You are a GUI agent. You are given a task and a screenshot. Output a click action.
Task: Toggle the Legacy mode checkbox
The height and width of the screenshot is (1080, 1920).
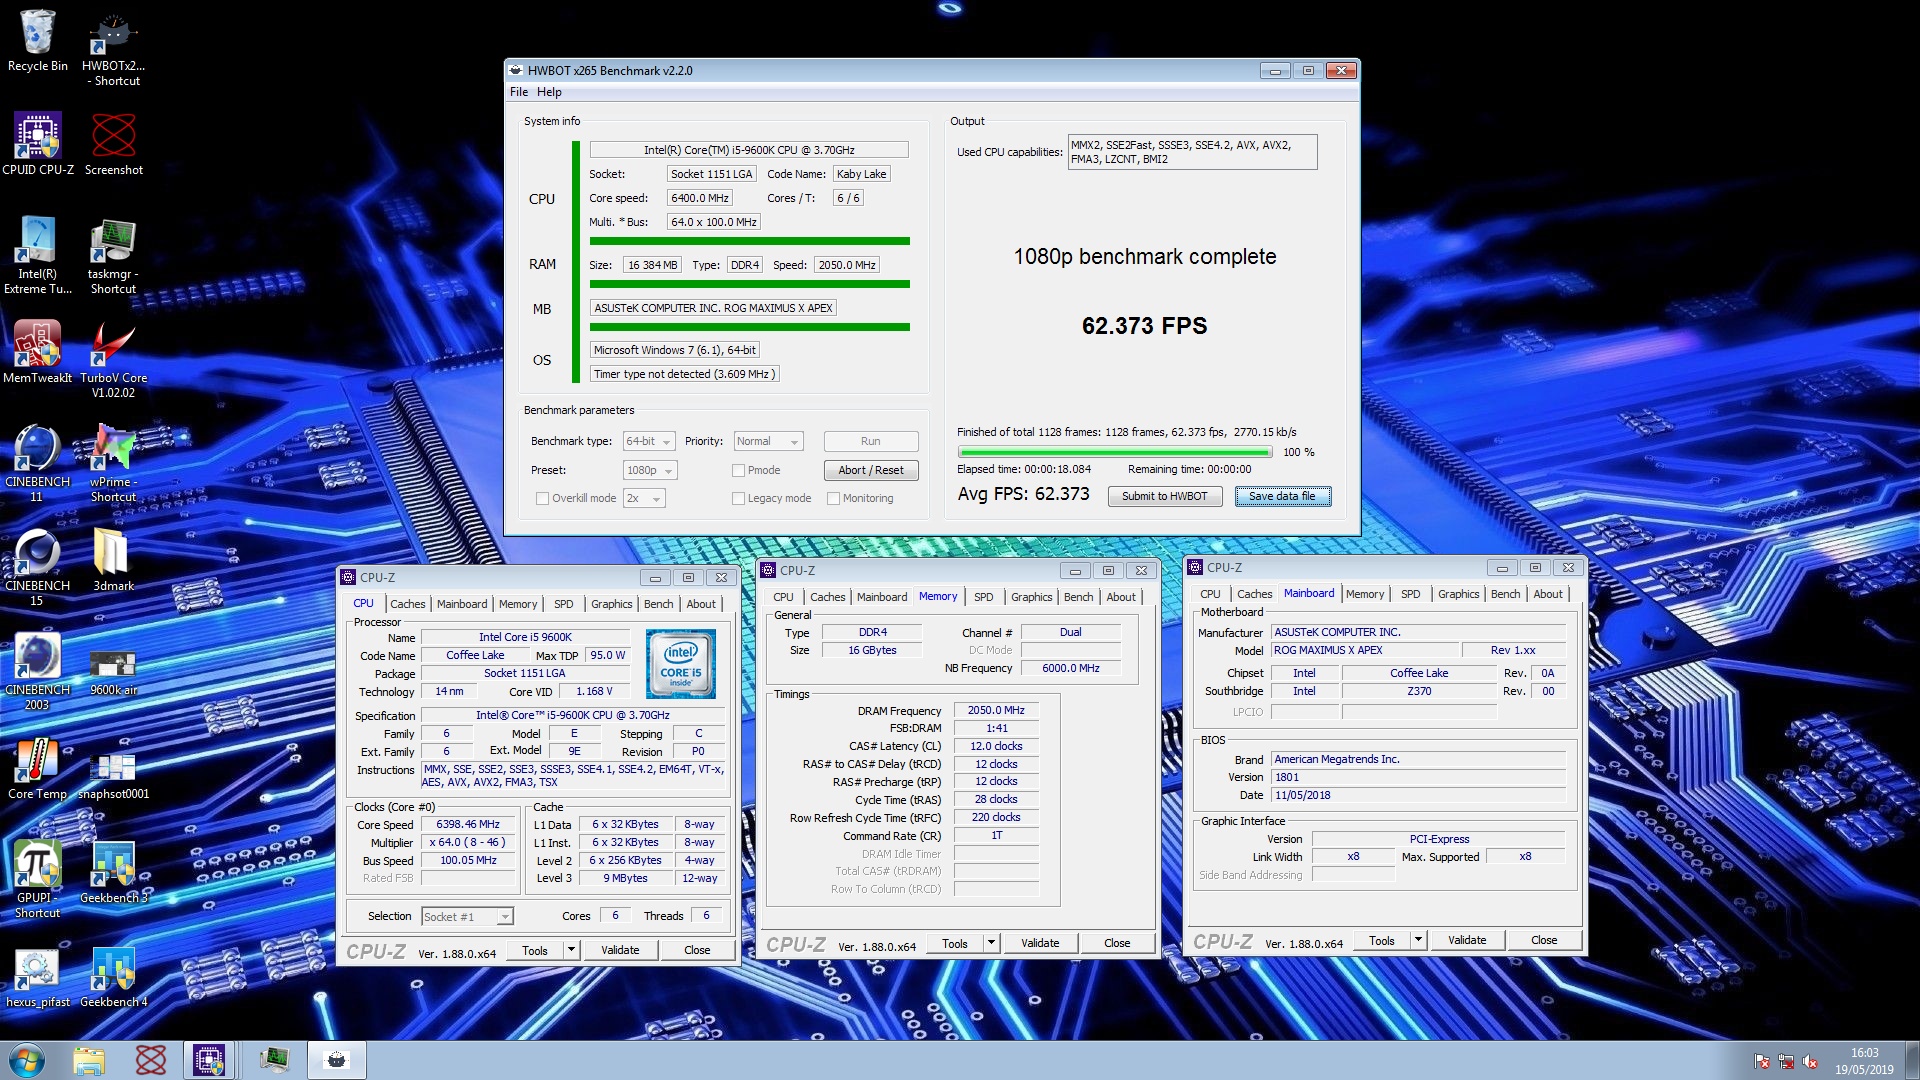pos(738,498)
